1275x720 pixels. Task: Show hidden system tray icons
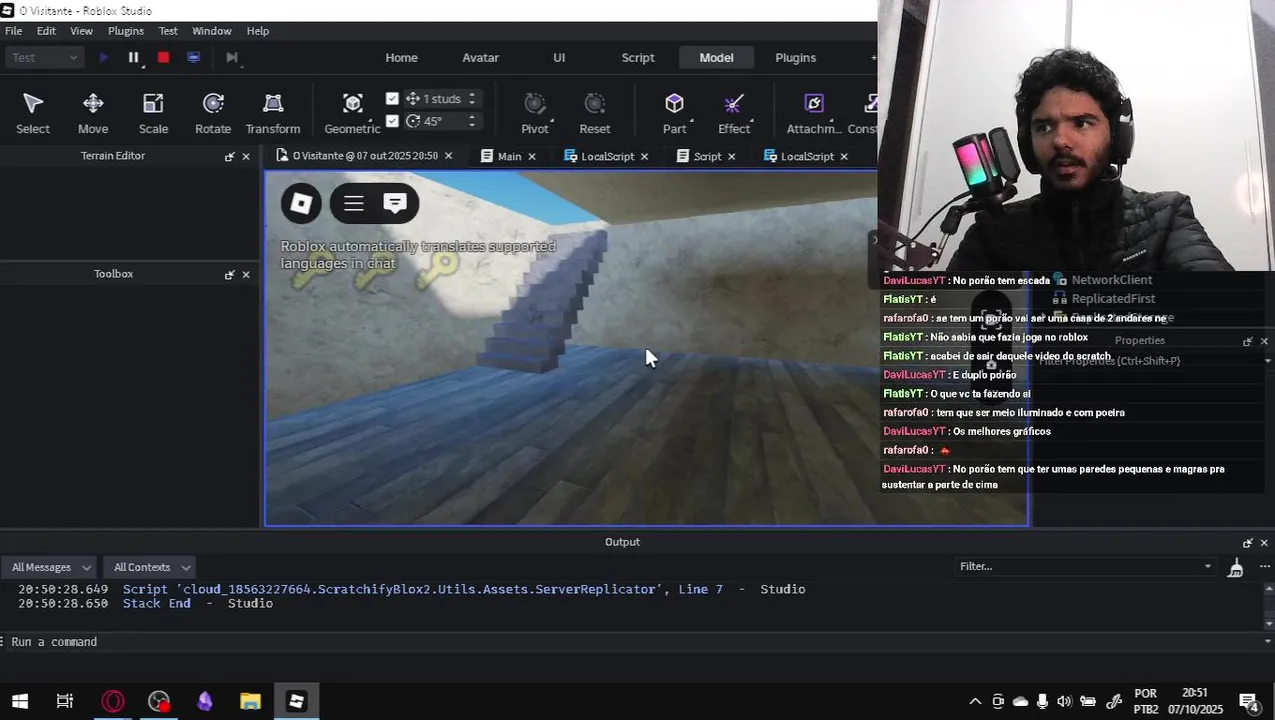pos(975,701)
